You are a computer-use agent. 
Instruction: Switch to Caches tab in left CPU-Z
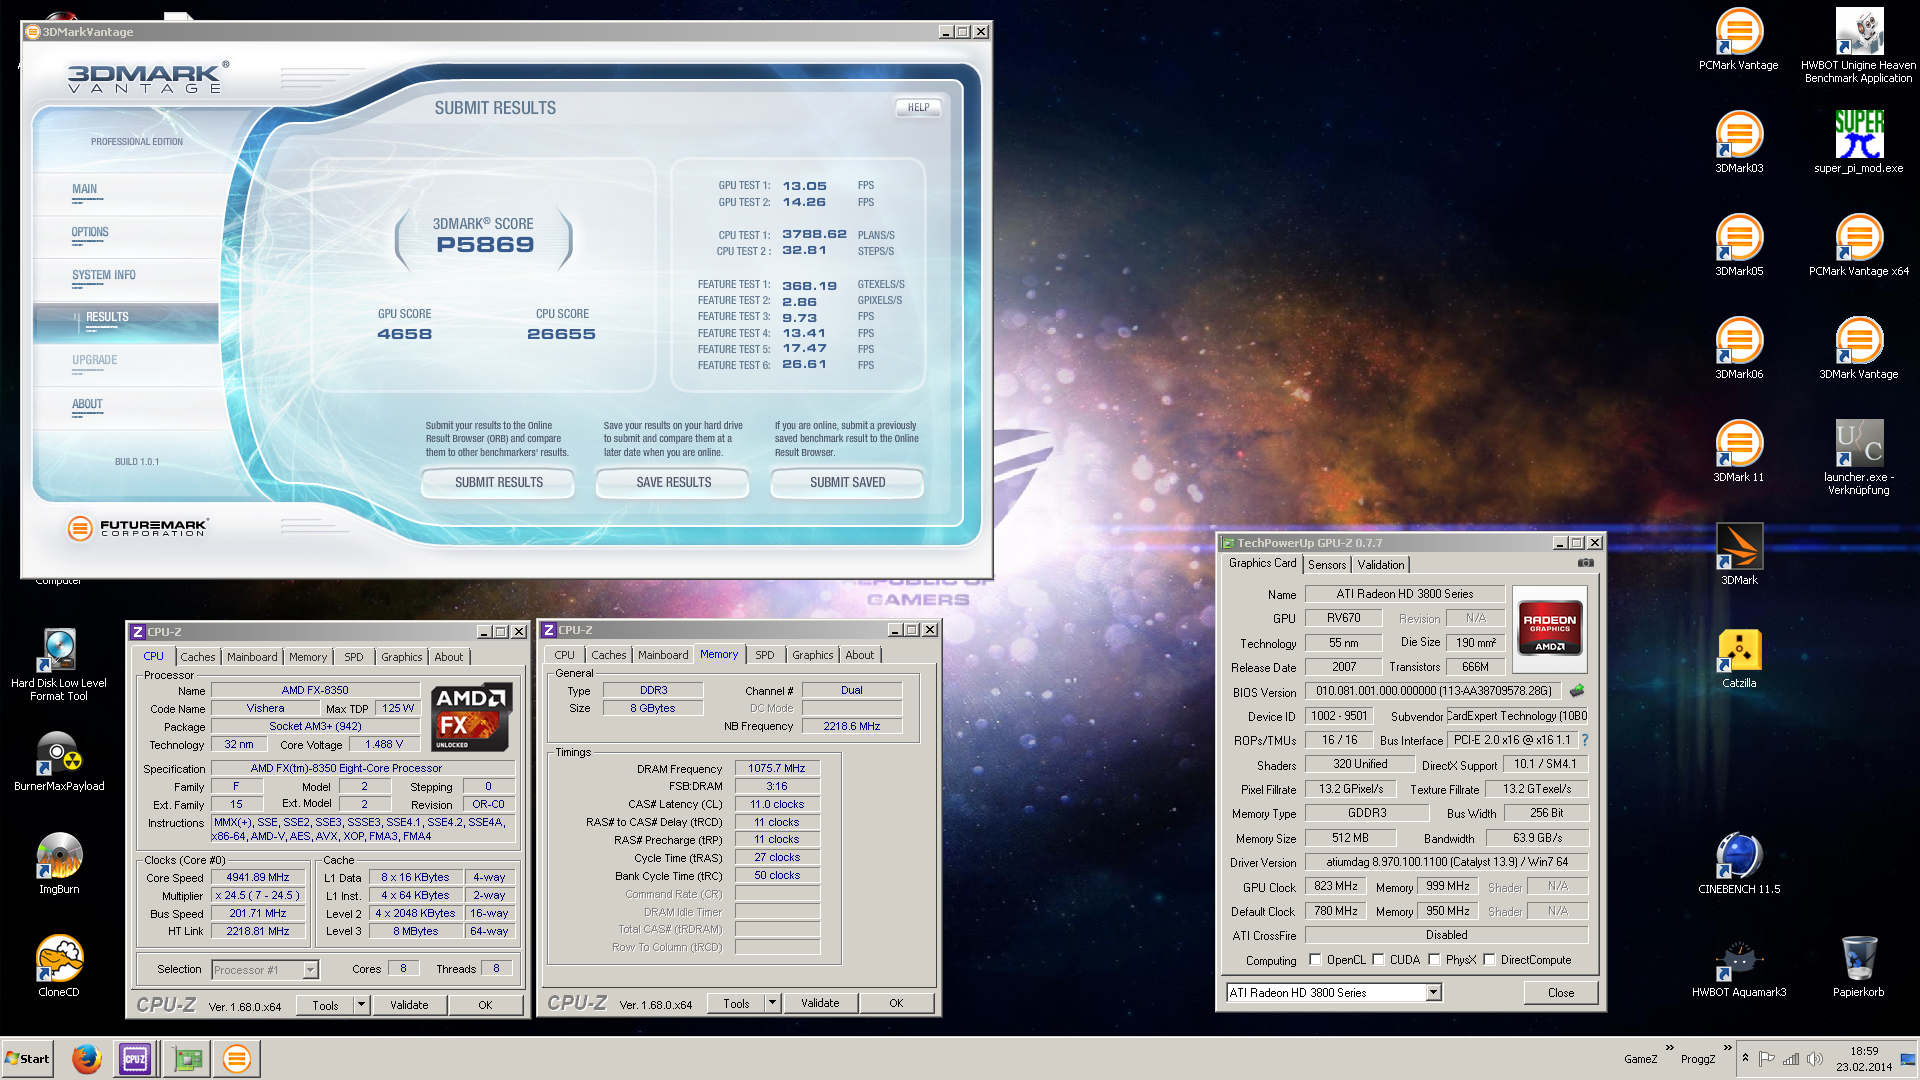[x=197, y=657]
